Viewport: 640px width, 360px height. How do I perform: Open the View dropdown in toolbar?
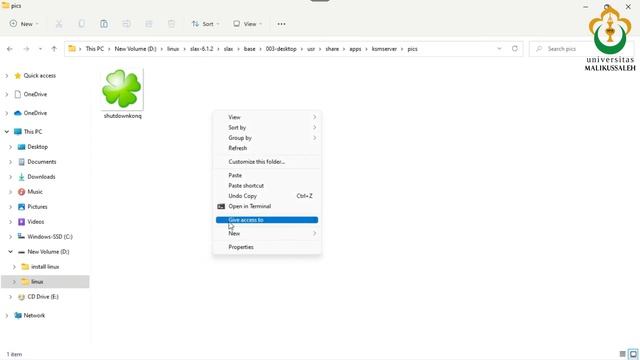pyautogui.click(x=247, y=24)
